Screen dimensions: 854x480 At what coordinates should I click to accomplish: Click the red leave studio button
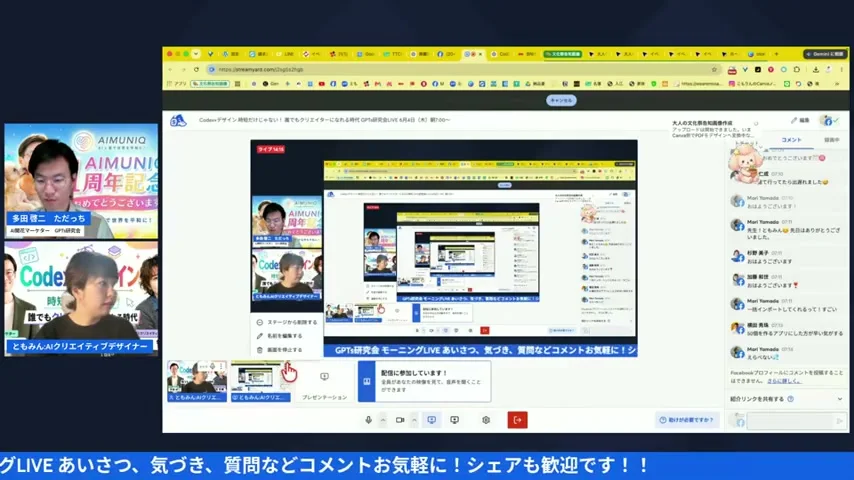[x=517, y=420]
